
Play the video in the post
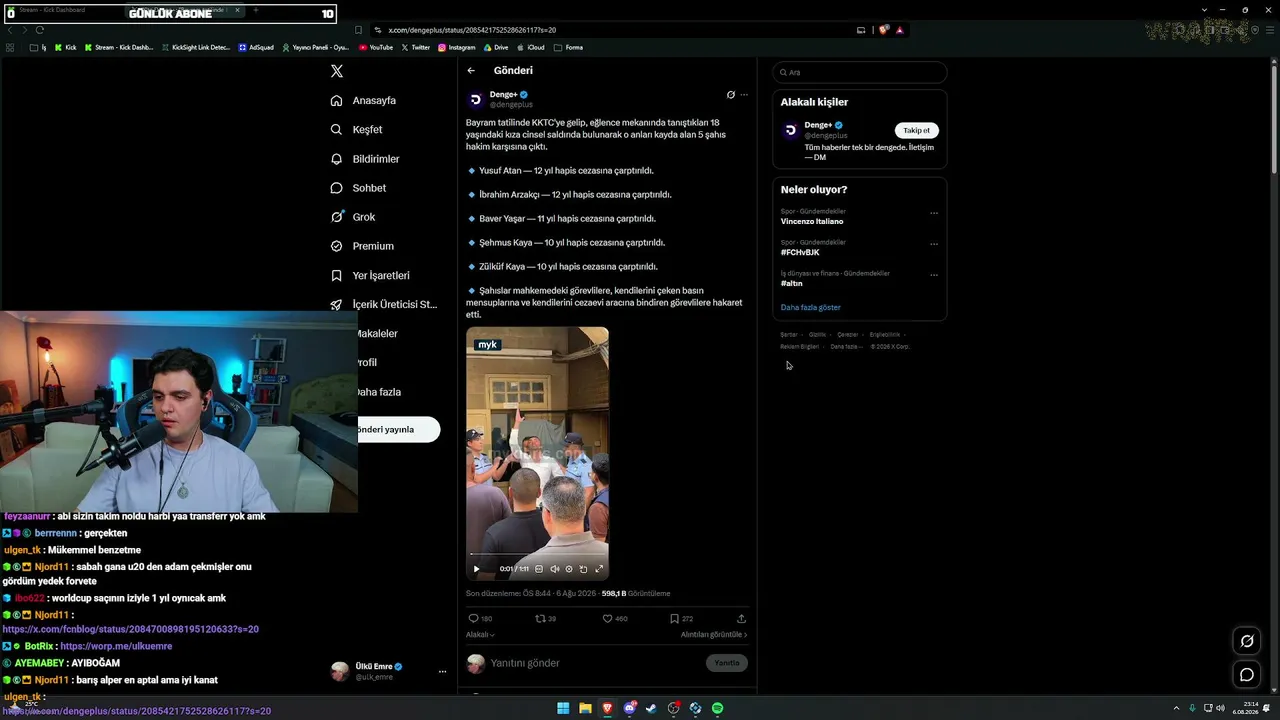point(476,569)
